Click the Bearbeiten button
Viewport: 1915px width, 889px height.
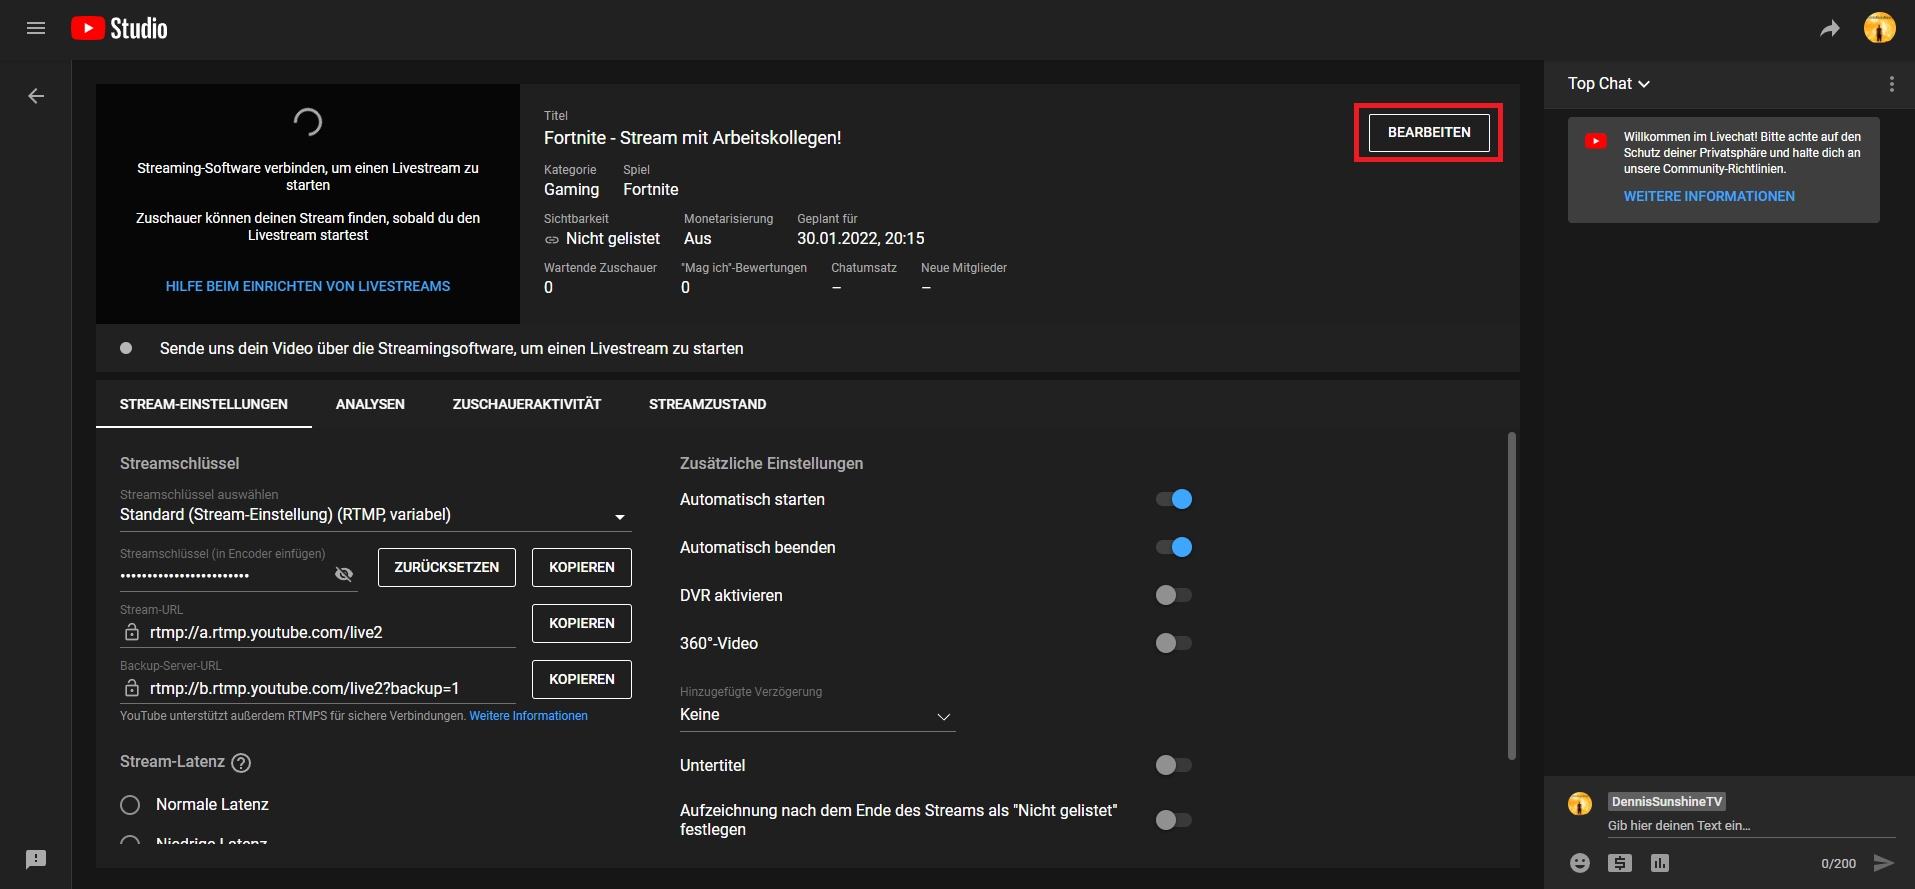[1429, 132]
